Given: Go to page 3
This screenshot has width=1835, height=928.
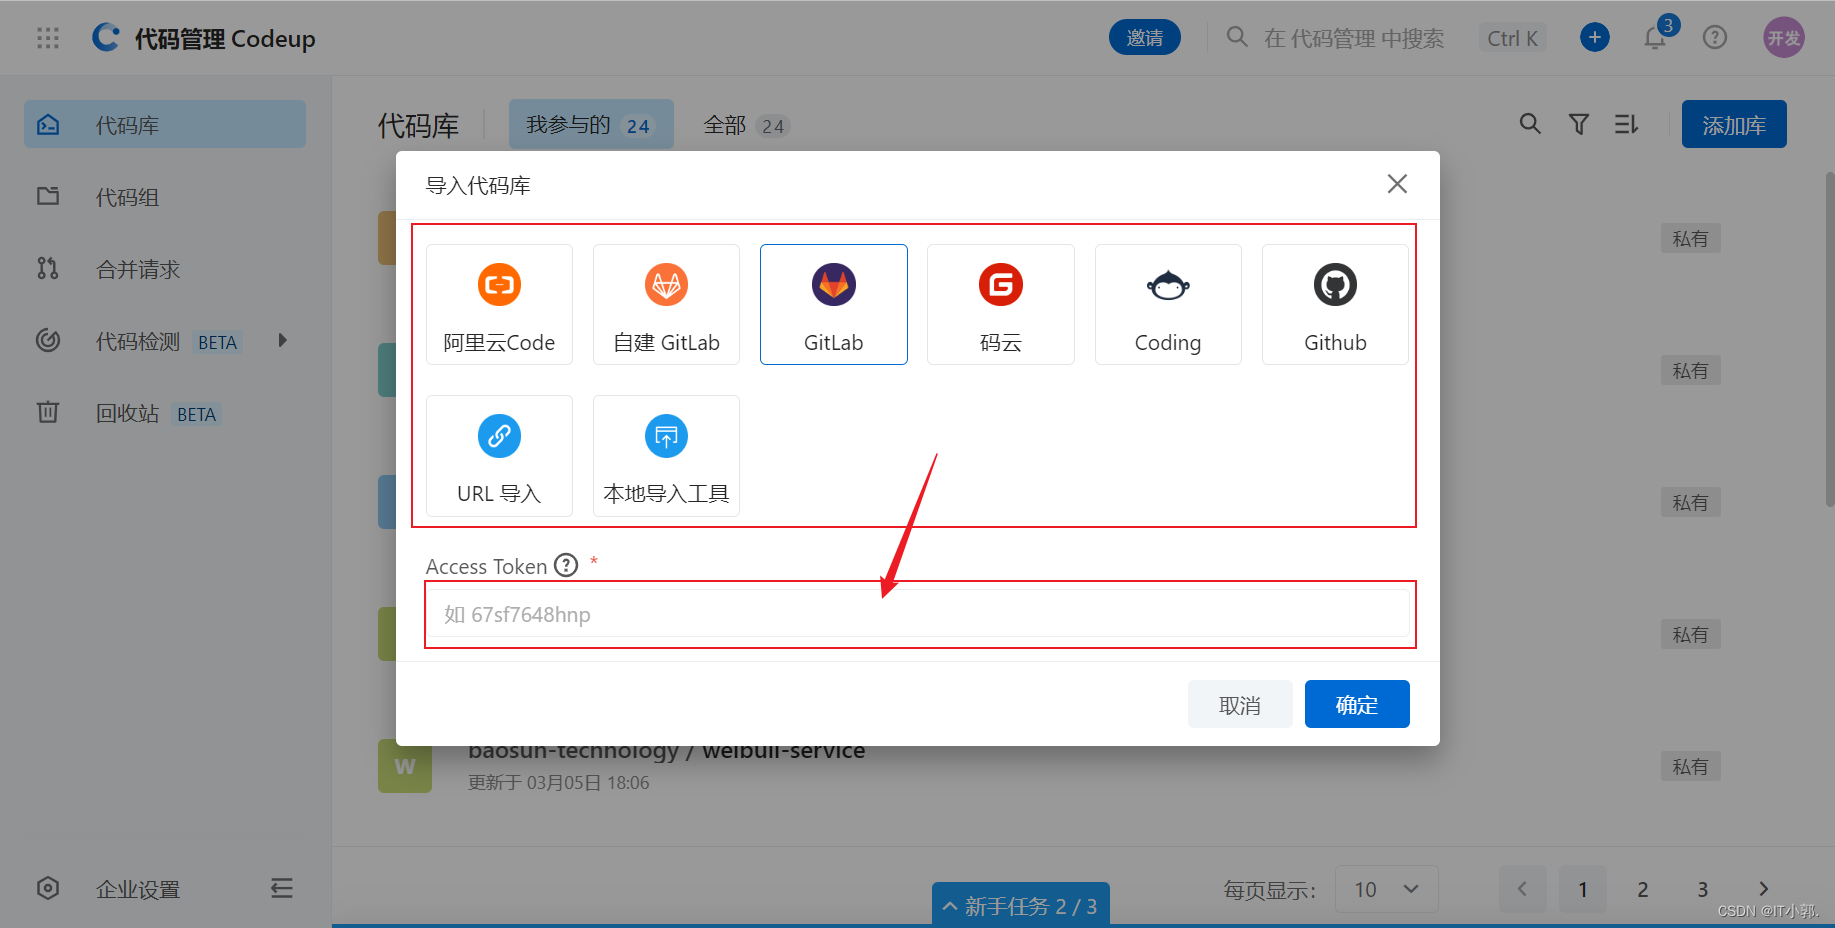Looking at the screenshot, I should 1703,889.
